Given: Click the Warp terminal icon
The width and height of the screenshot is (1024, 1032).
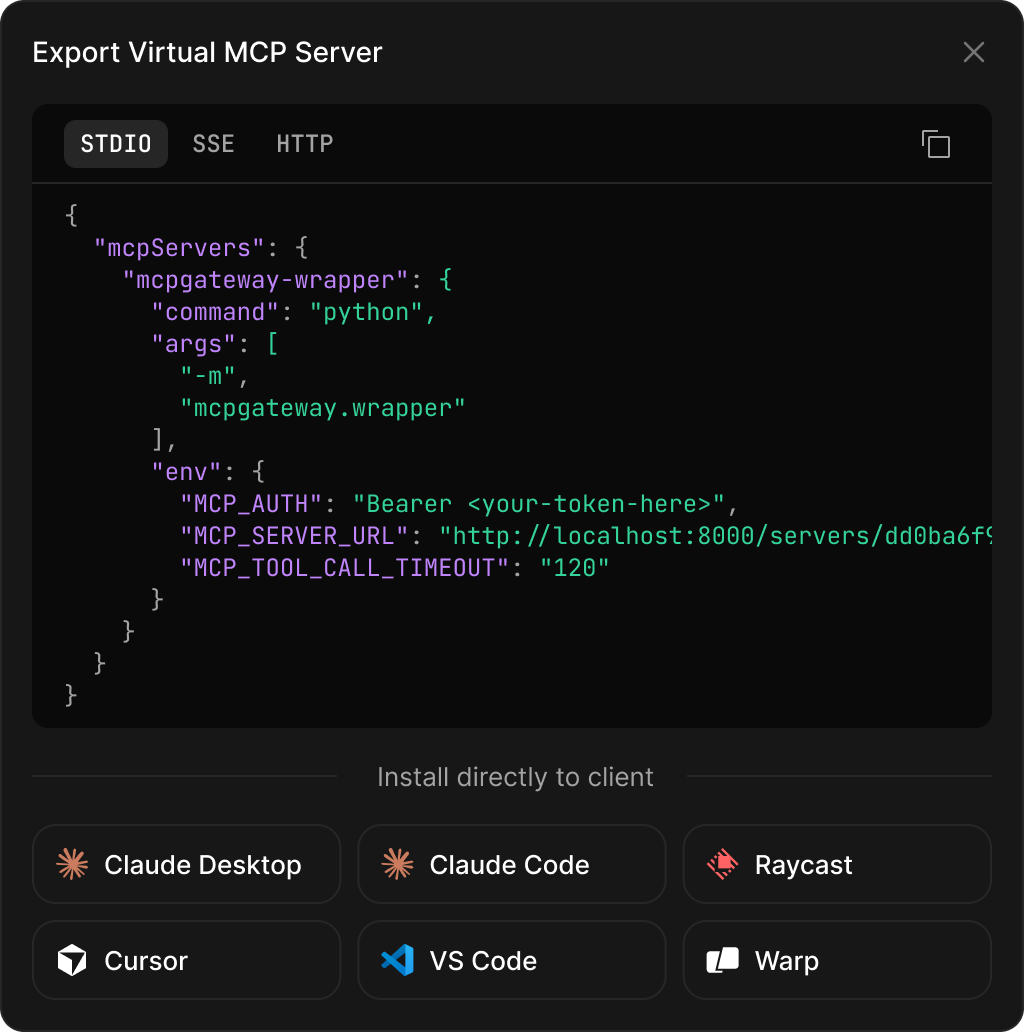Looking at the screenshot, I should click(722, 960).
